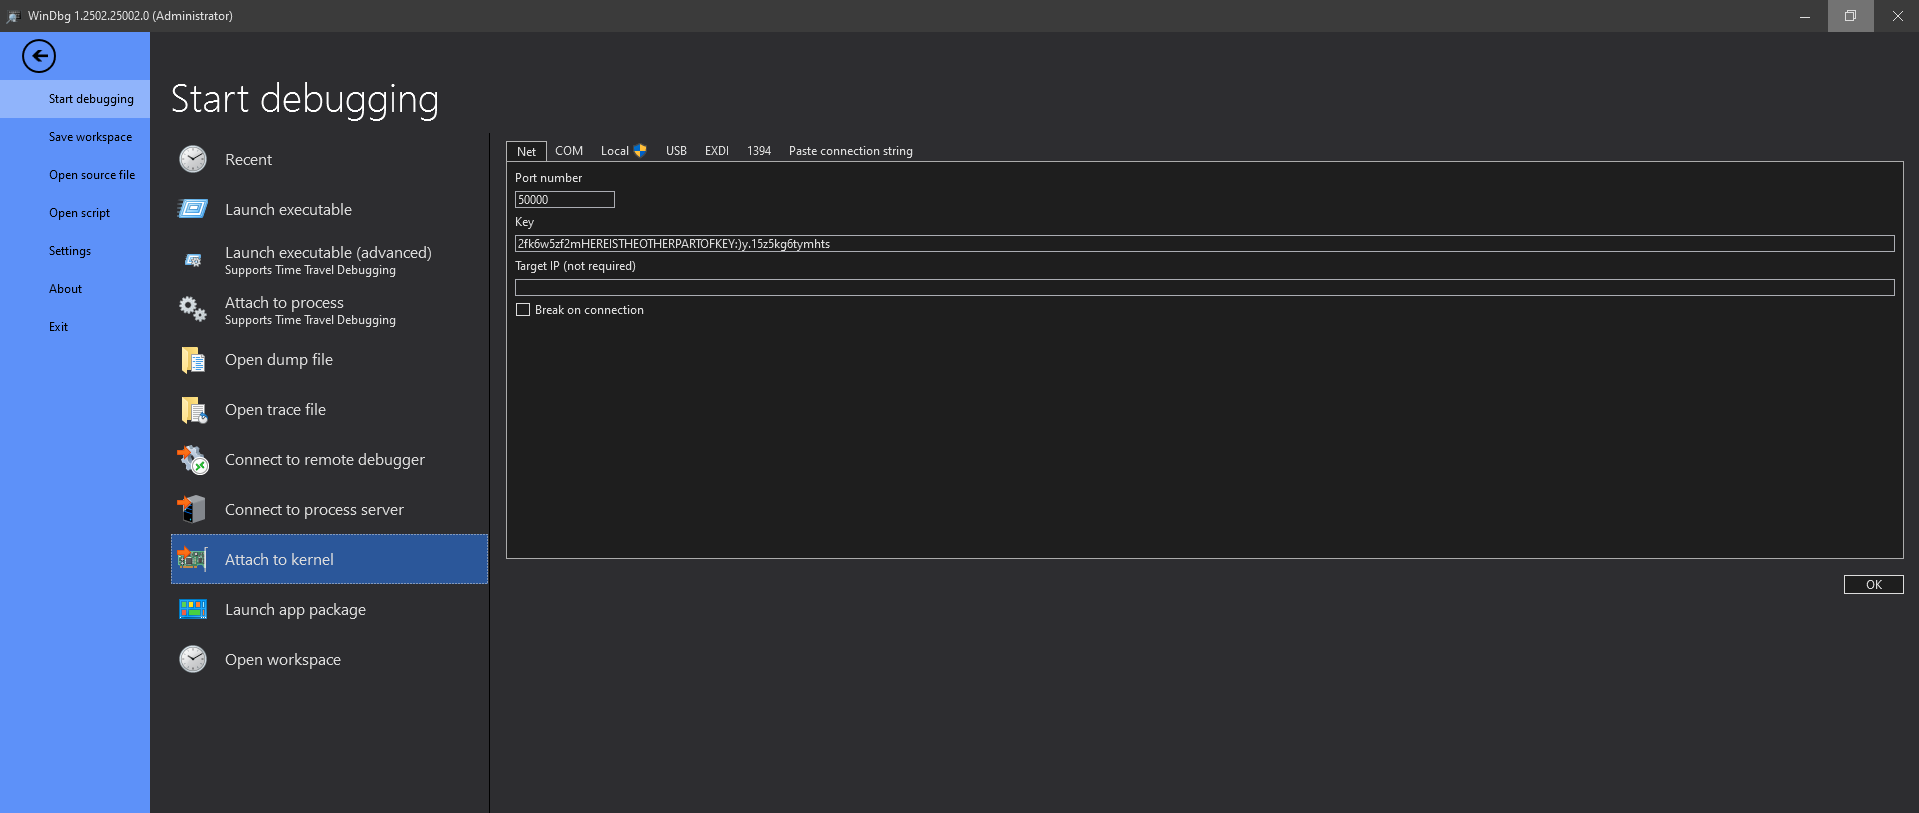Select Open script in sidebar
Image resolution: width=1919 pixels, height=813 pixels.
[x=75, y=213]
